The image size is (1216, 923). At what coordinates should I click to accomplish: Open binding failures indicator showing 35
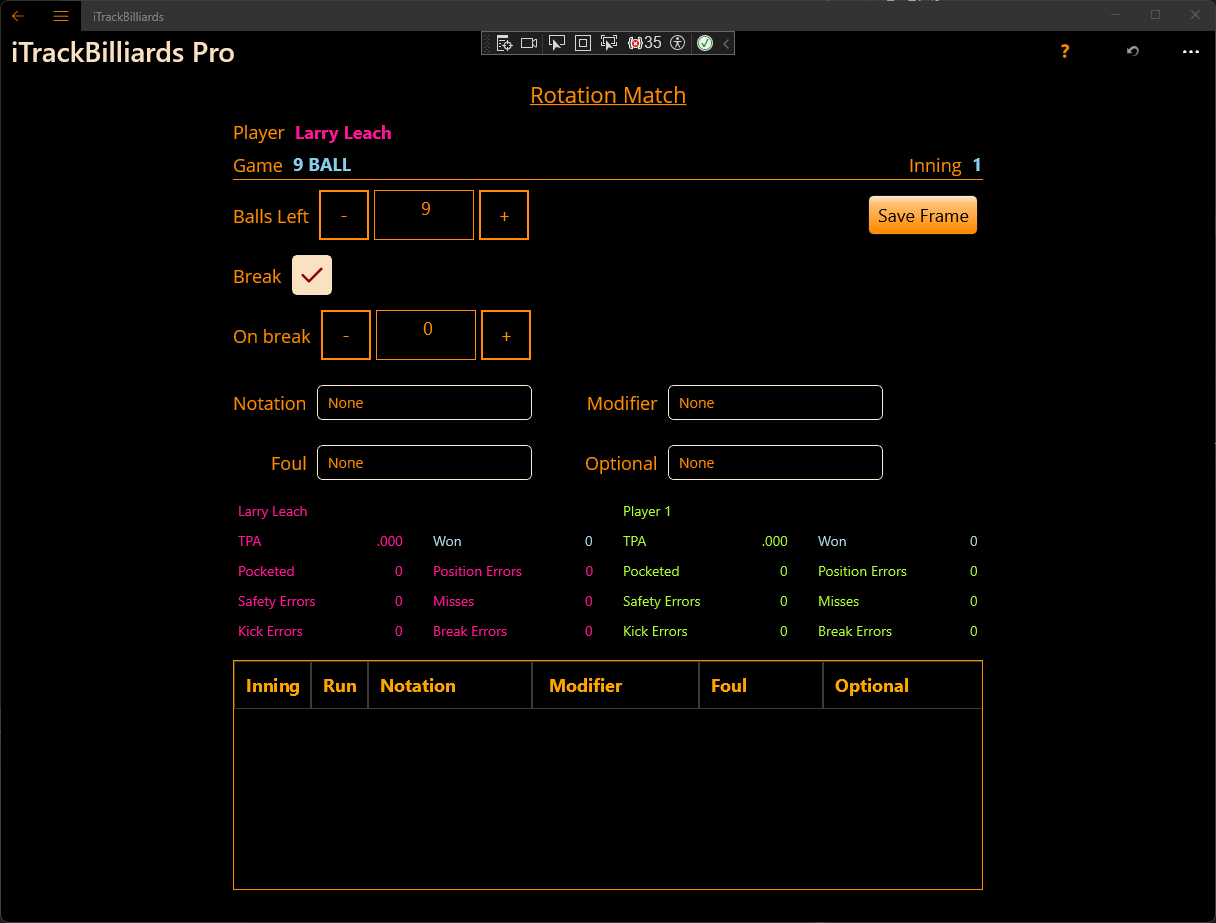pyautogui.click(x=645, y=43)
